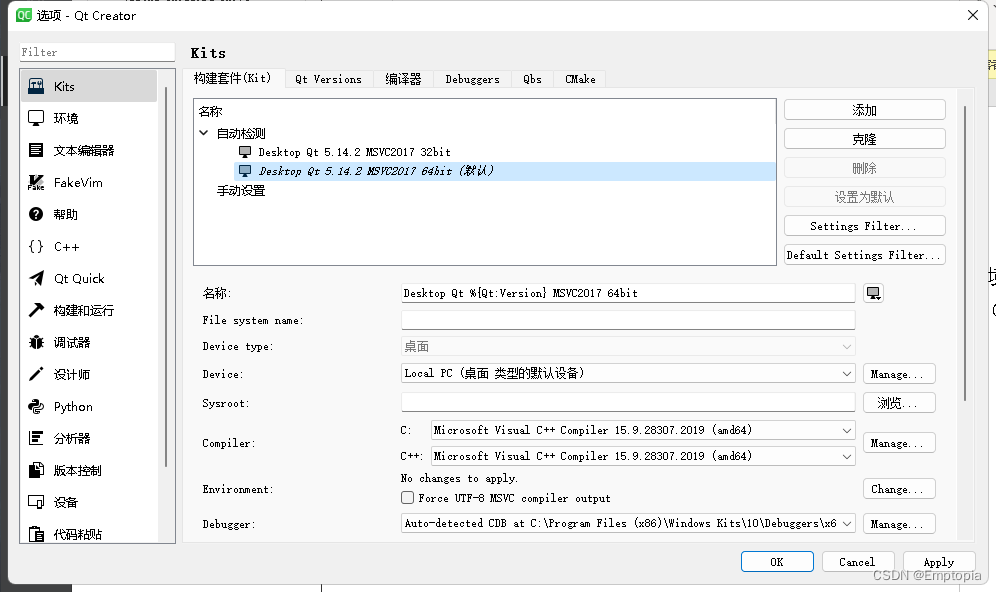The image size is (996, 592).
Task: Focus the Filter search field
Action: pos(97,52)
